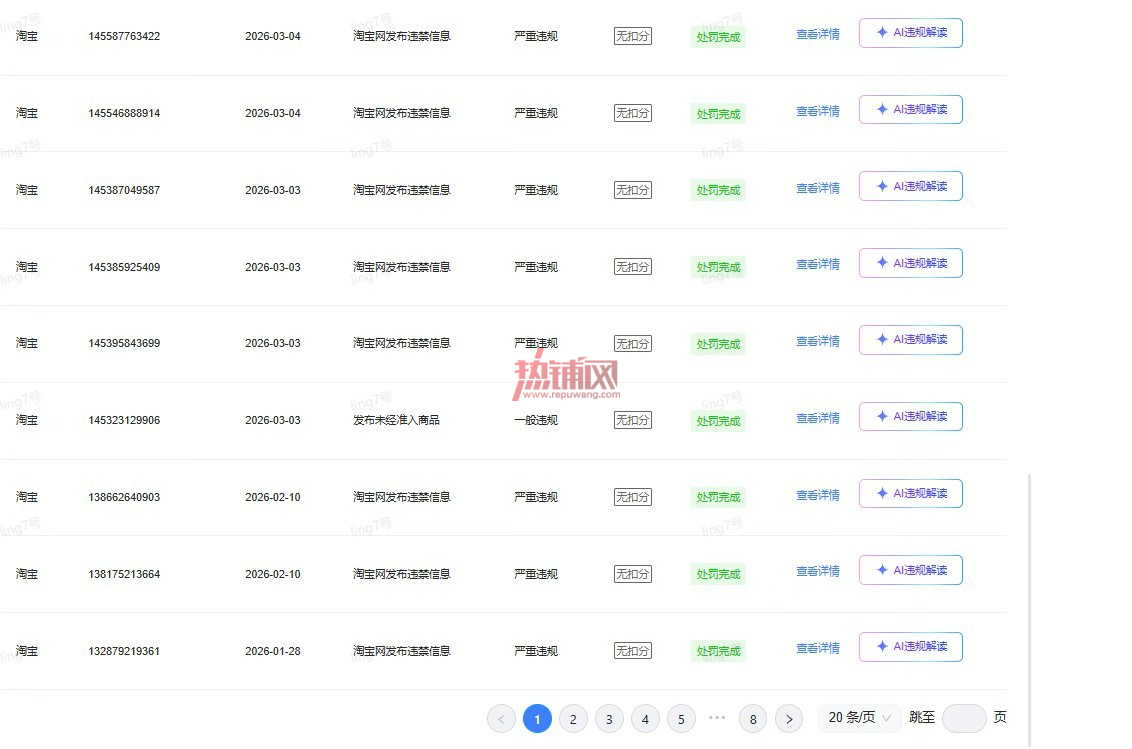Go to last page 8
The image size is (1132, 749).
click(753, 719)
